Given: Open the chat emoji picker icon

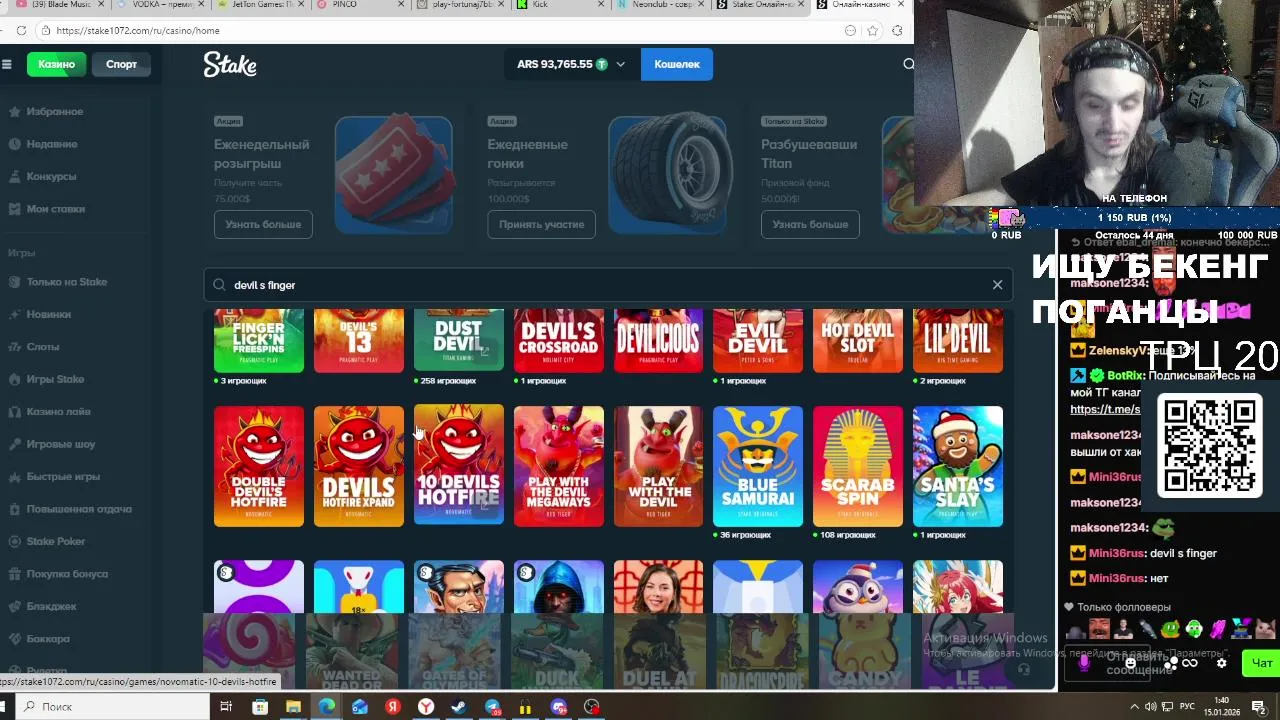Looking at the screenshot, I should [1131, 662].
